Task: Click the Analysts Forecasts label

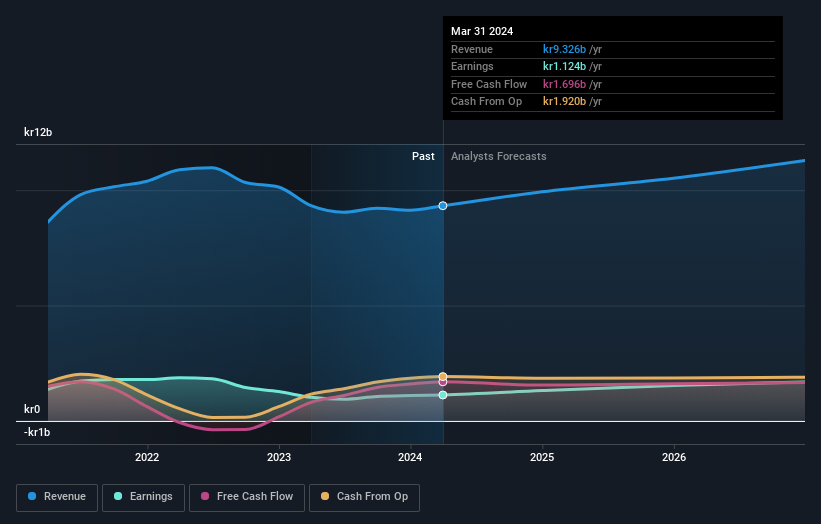Action: point(498,156)
